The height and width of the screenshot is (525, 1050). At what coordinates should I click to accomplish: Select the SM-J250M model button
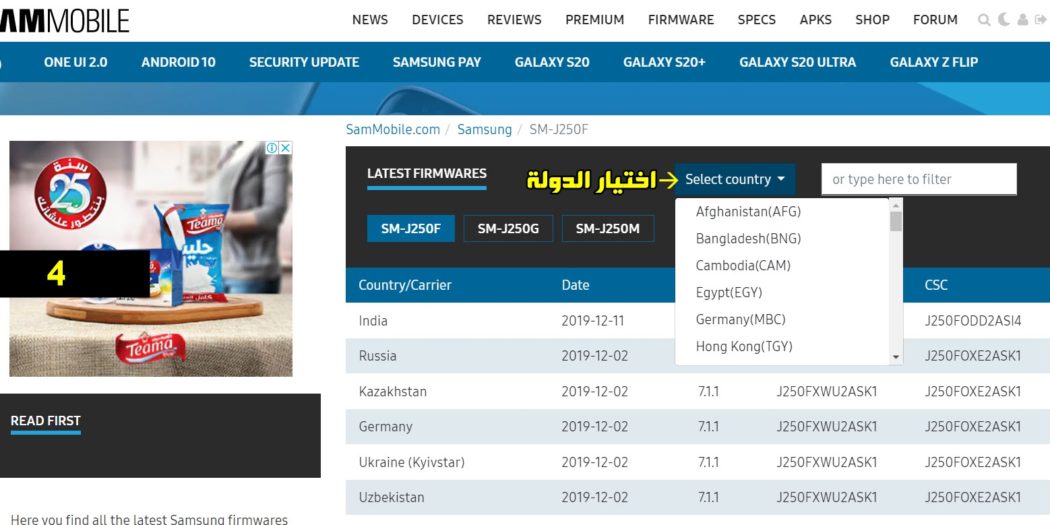click(607, 229)
